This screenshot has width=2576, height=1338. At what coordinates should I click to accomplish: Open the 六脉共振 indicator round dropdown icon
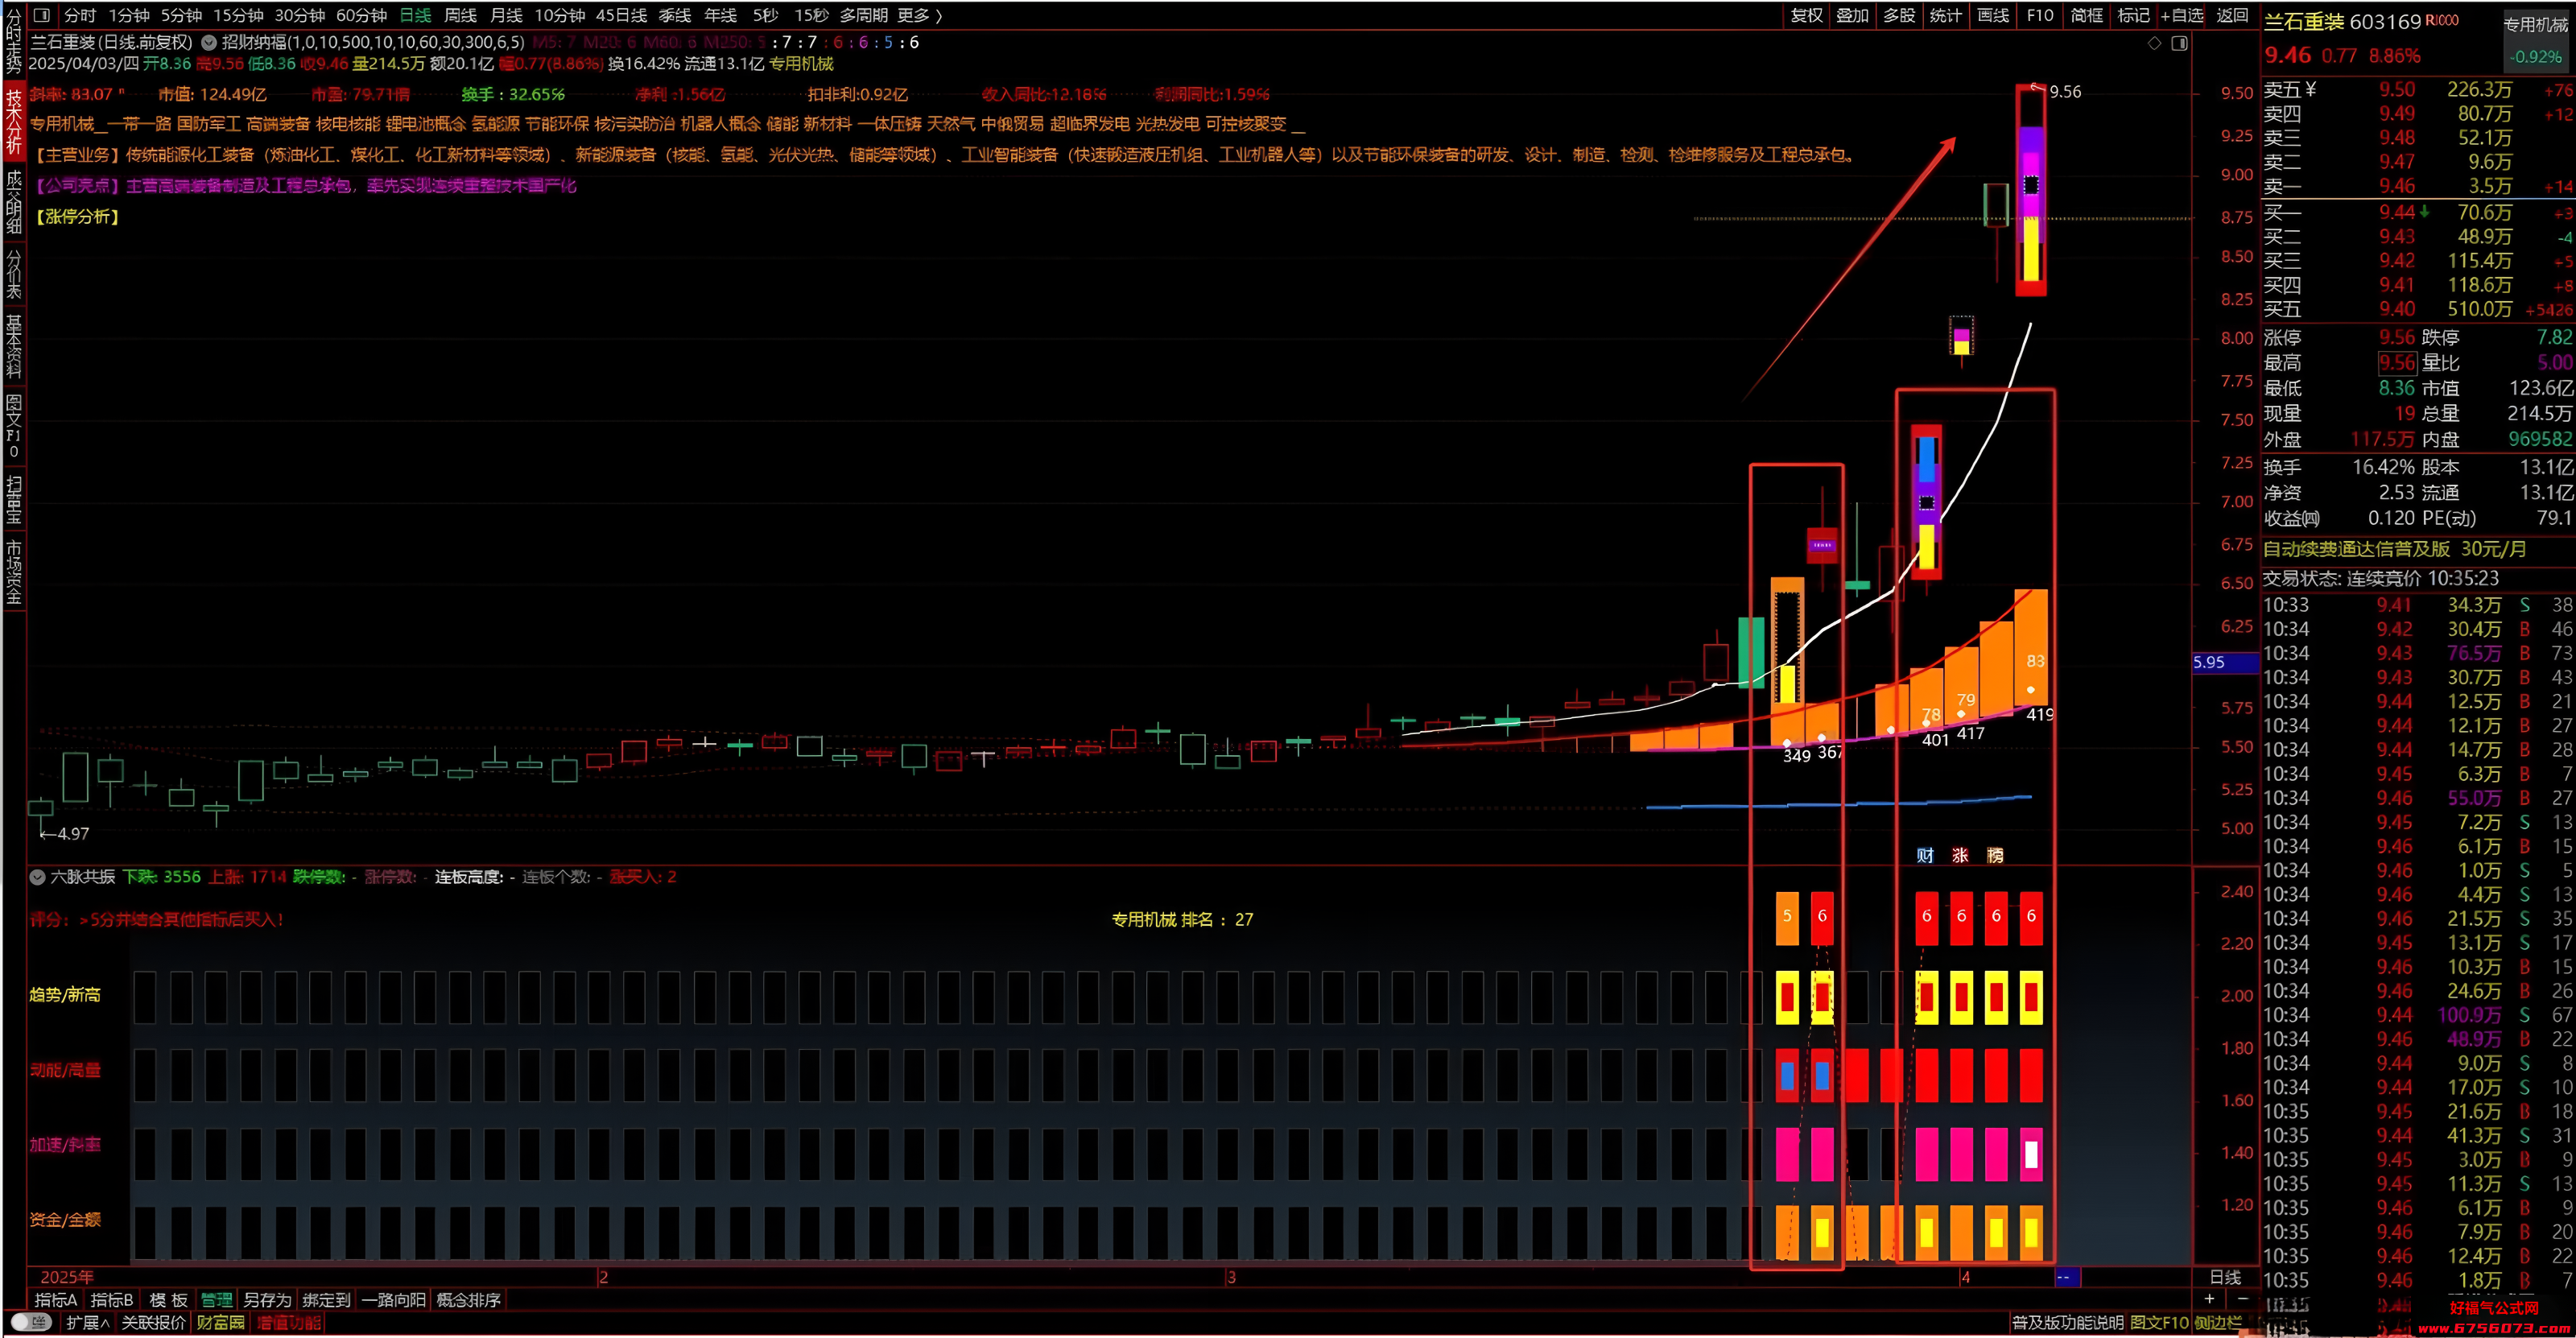coord(38,877)
